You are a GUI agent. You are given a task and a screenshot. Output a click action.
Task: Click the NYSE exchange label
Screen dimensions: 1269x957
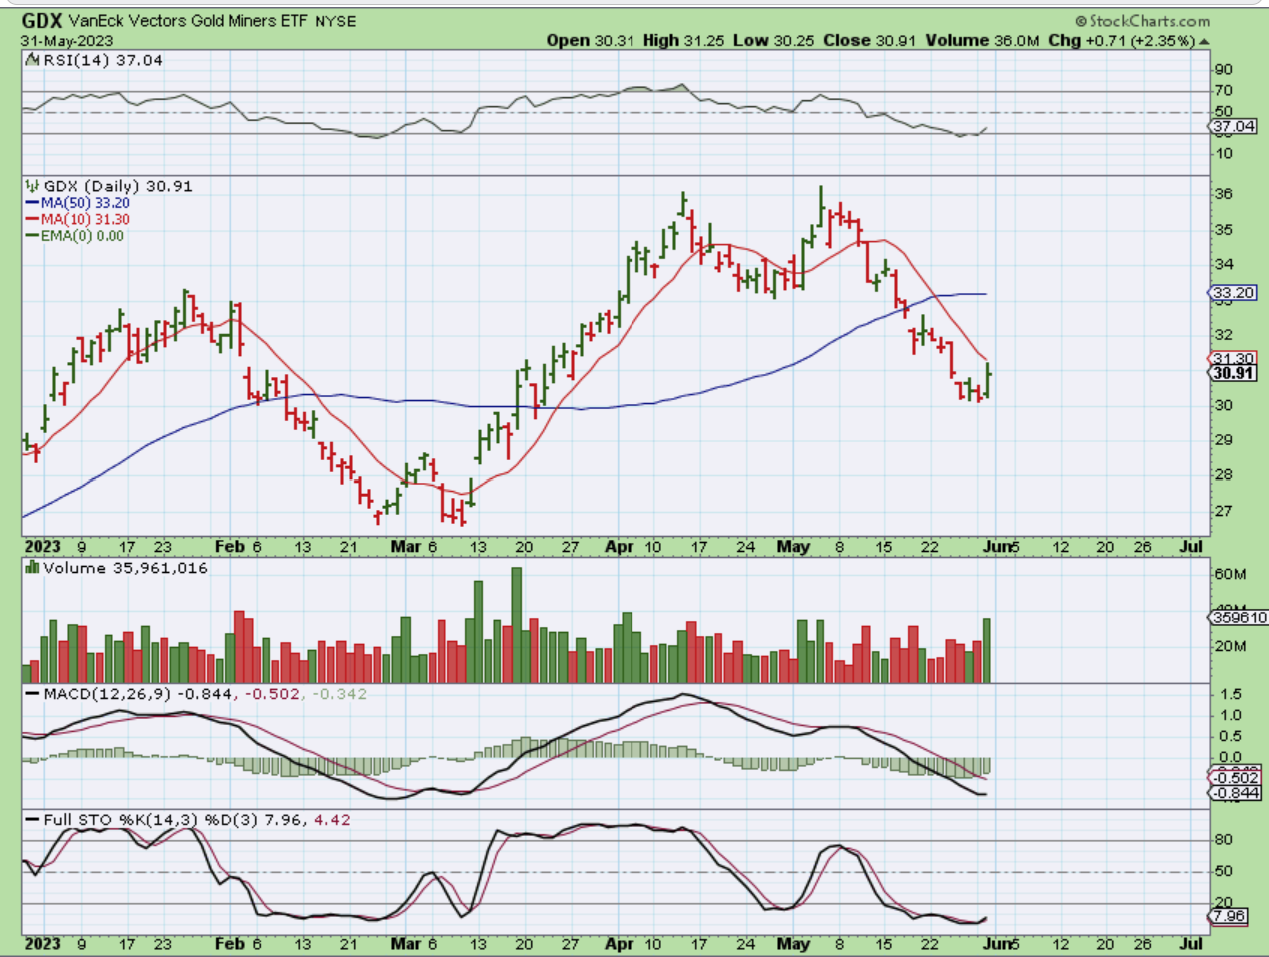pyautogui.click(x=336, y=21)
